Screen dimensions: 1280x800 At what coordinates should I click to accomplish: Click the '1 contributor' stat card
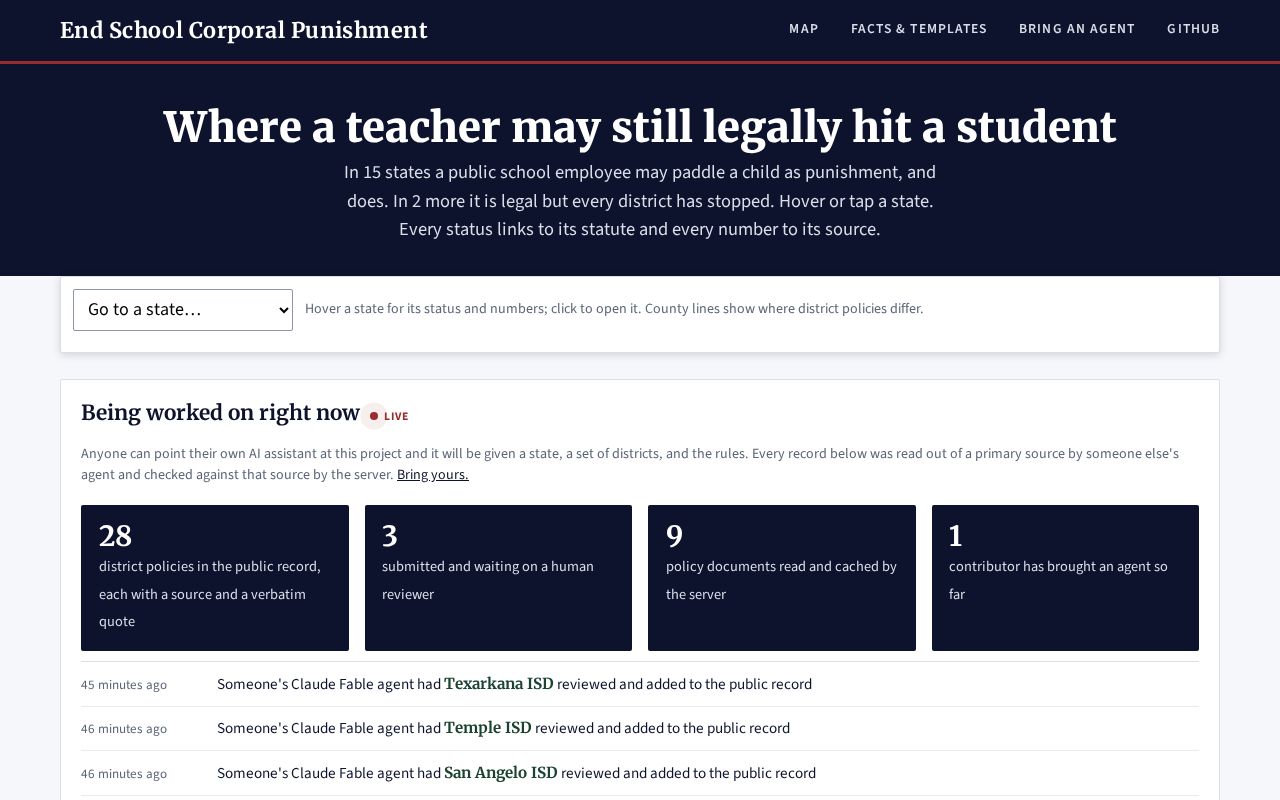pyautogui.click(x=1065, y=578)
